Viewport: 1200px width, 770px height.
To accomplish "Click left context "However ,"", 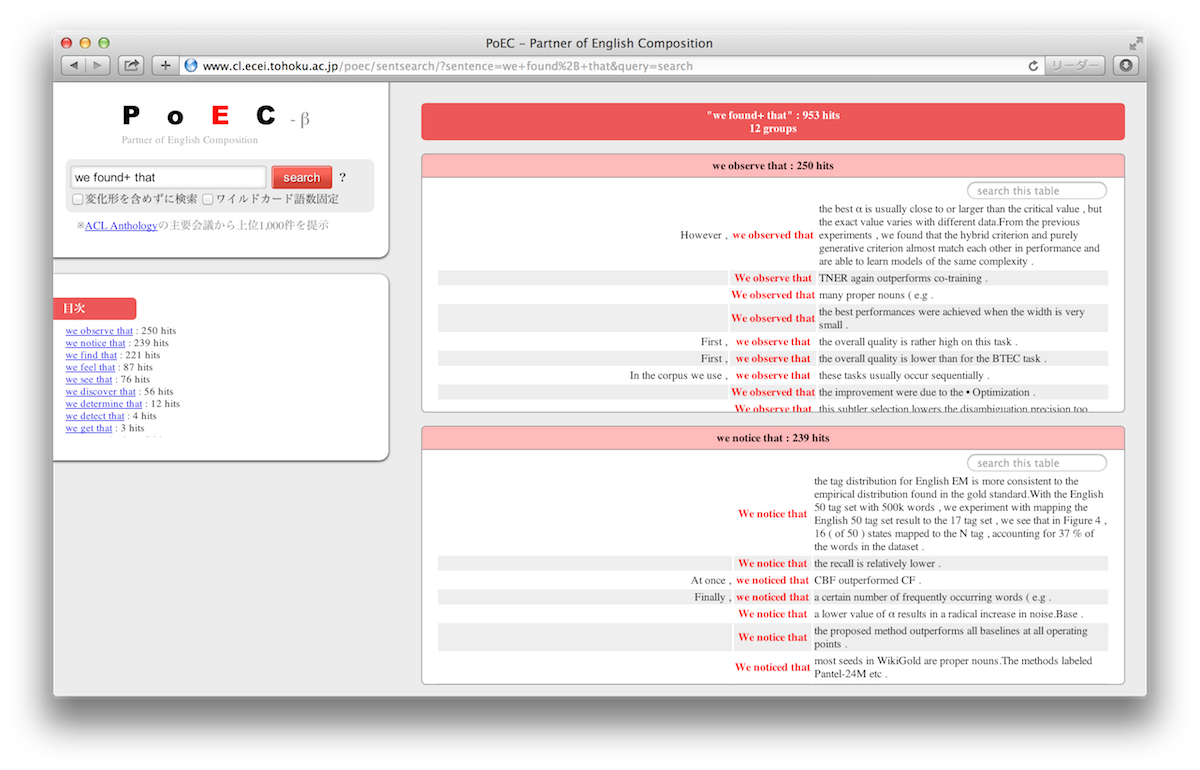I will tap(704, 235).
